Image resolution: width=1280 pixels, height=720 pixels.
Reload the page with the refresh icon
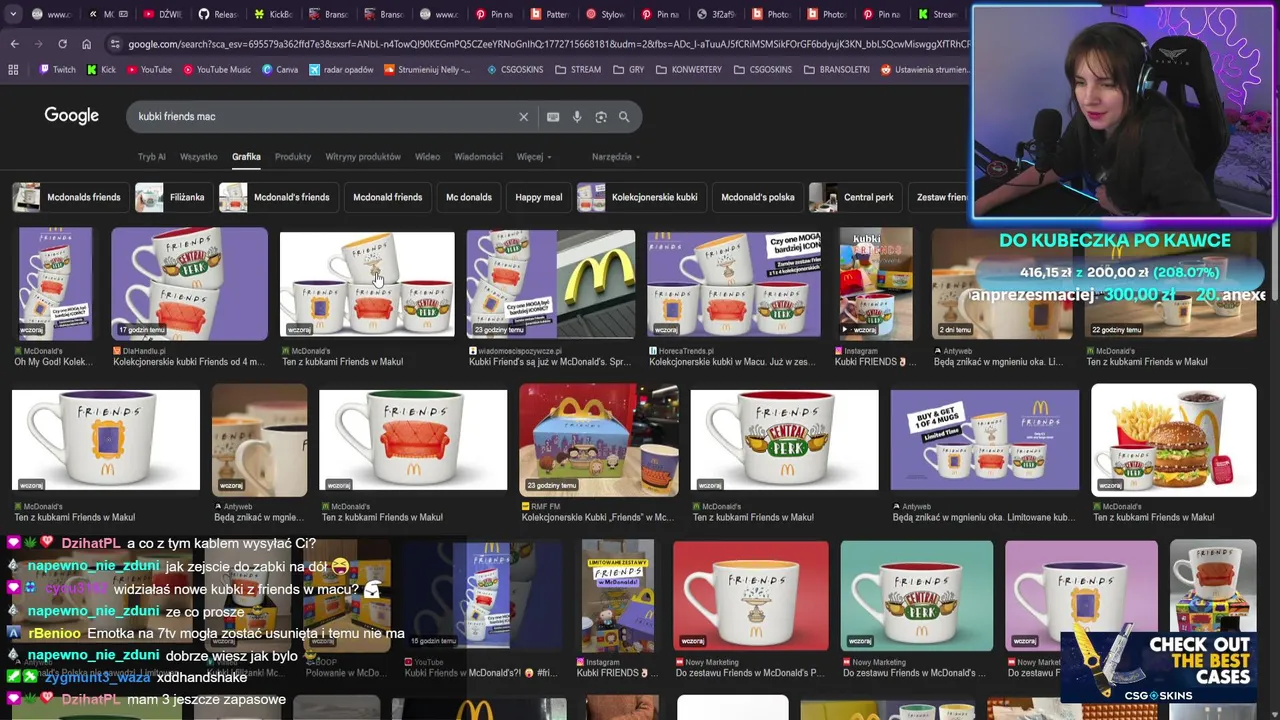tap(62, 44)
